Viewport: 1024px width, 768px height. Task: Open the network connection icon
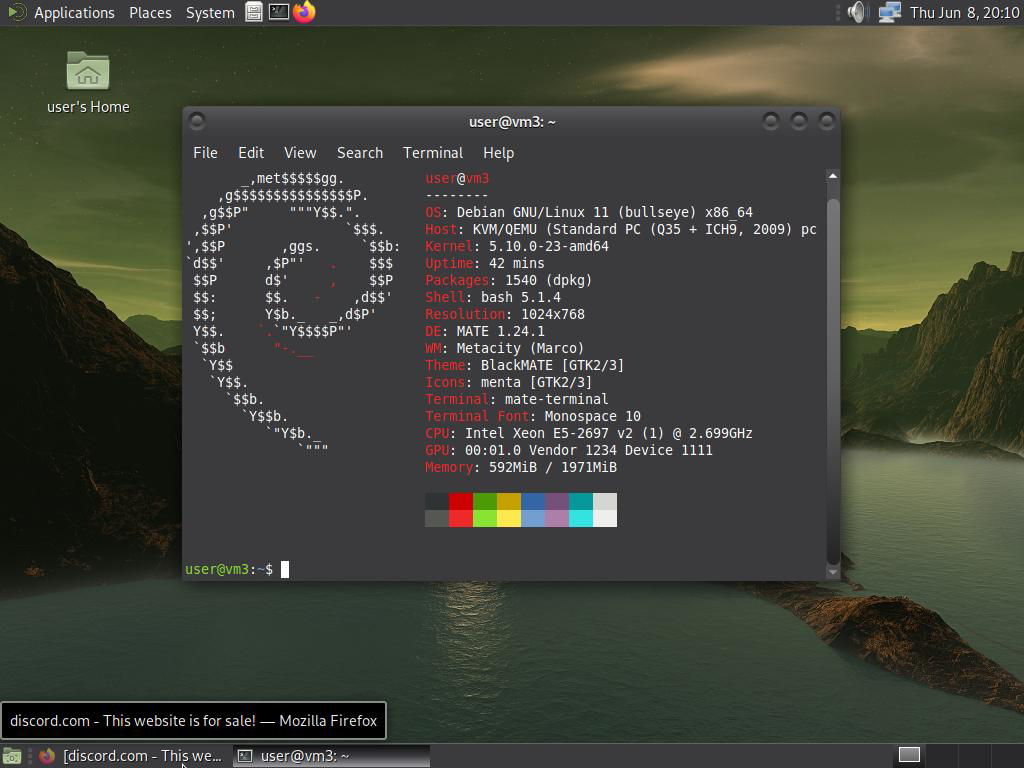[x=889, y=12]
